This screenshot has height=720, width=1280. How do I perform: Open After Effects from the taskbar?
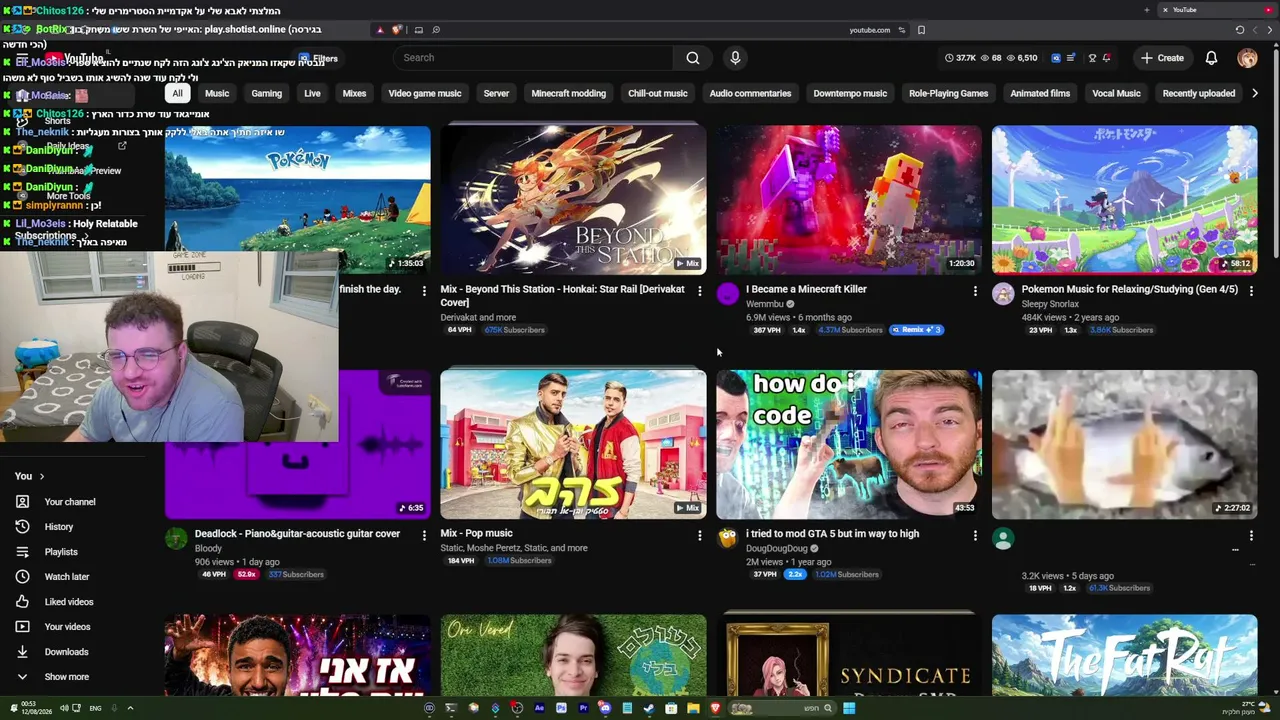tap(539, 708)
